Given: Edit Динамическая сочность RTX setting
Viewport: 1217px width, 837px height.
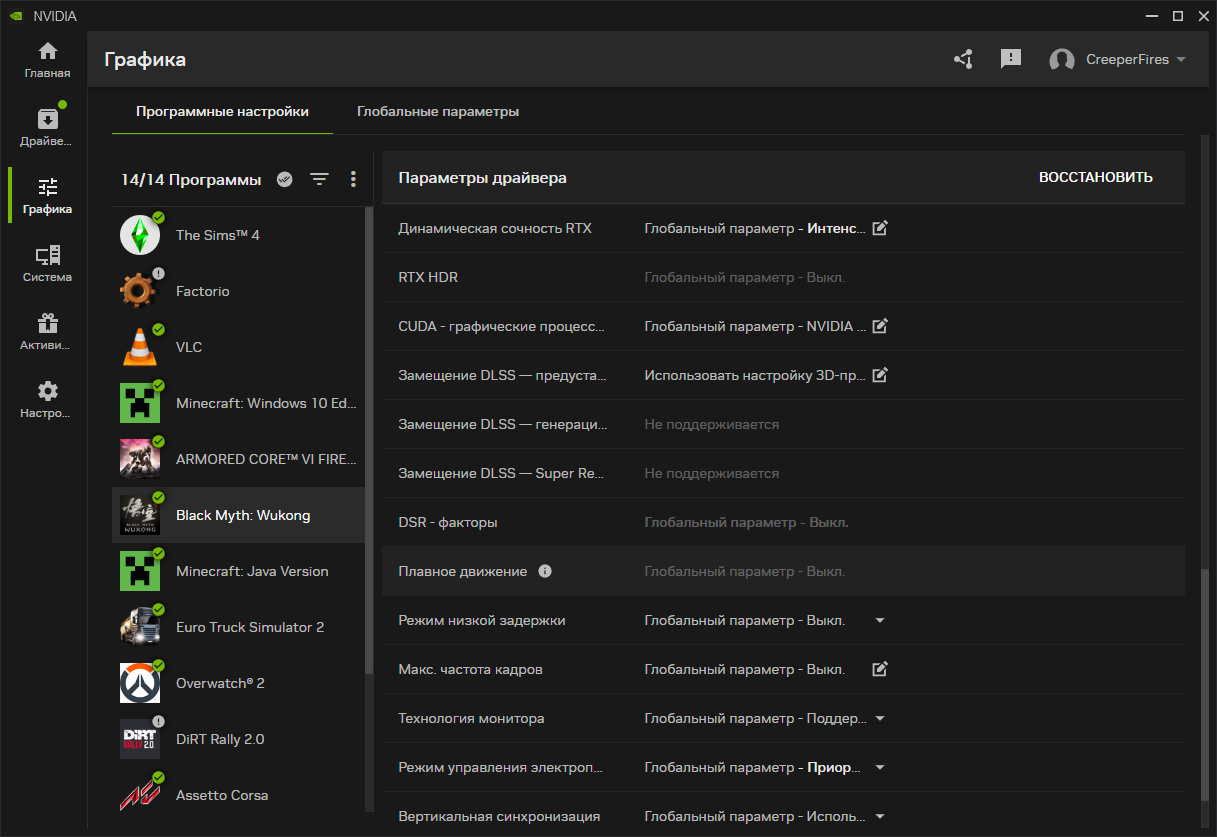Looking at the screenshot, I should pos(880,228).
